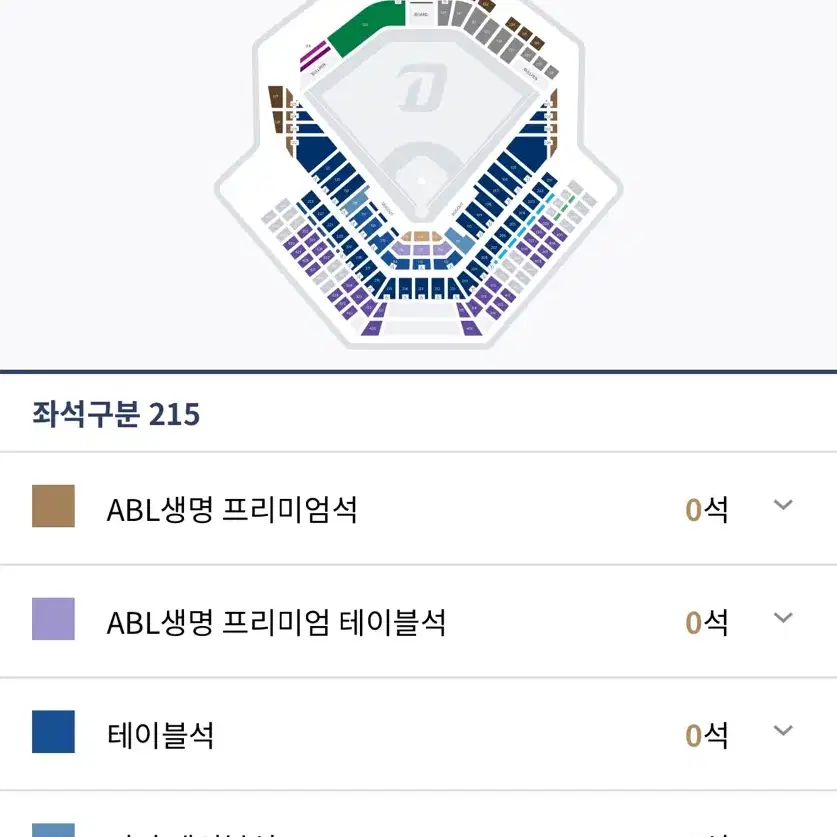Click the lavender 프리미엄 테이블석 color swatch
Image resolution: width=837 pixels, height=837 pixels.
pos(53,619)
